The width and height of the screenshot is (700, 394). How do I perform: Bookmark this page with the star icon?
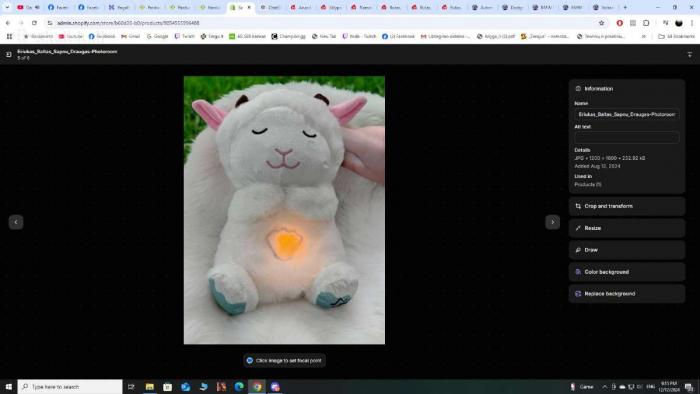(601, 23)
